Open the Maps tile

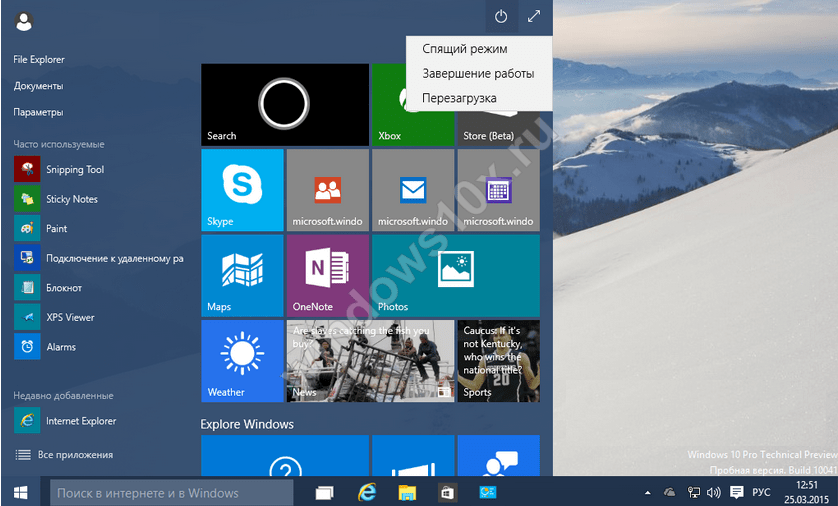coord(242,275)
